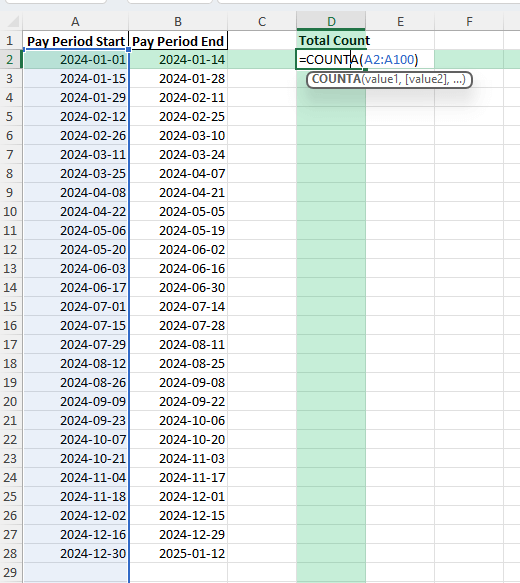Click cell containing 2025-01-12

(178, 553)
